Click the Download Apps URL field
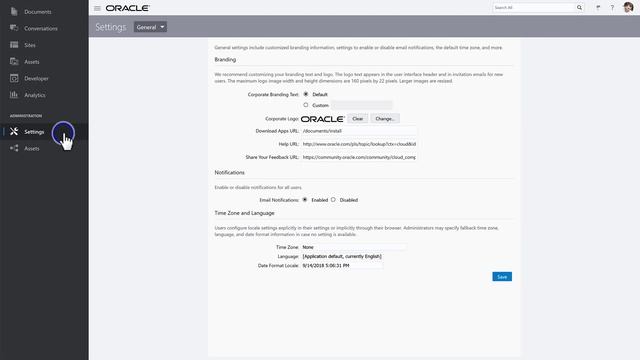The image size is (640, 360). click(x=359, y=131)
